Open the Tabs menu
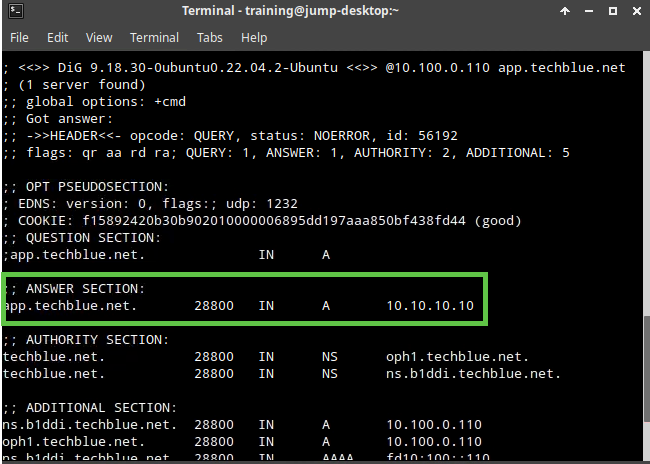 coord(210,38)
